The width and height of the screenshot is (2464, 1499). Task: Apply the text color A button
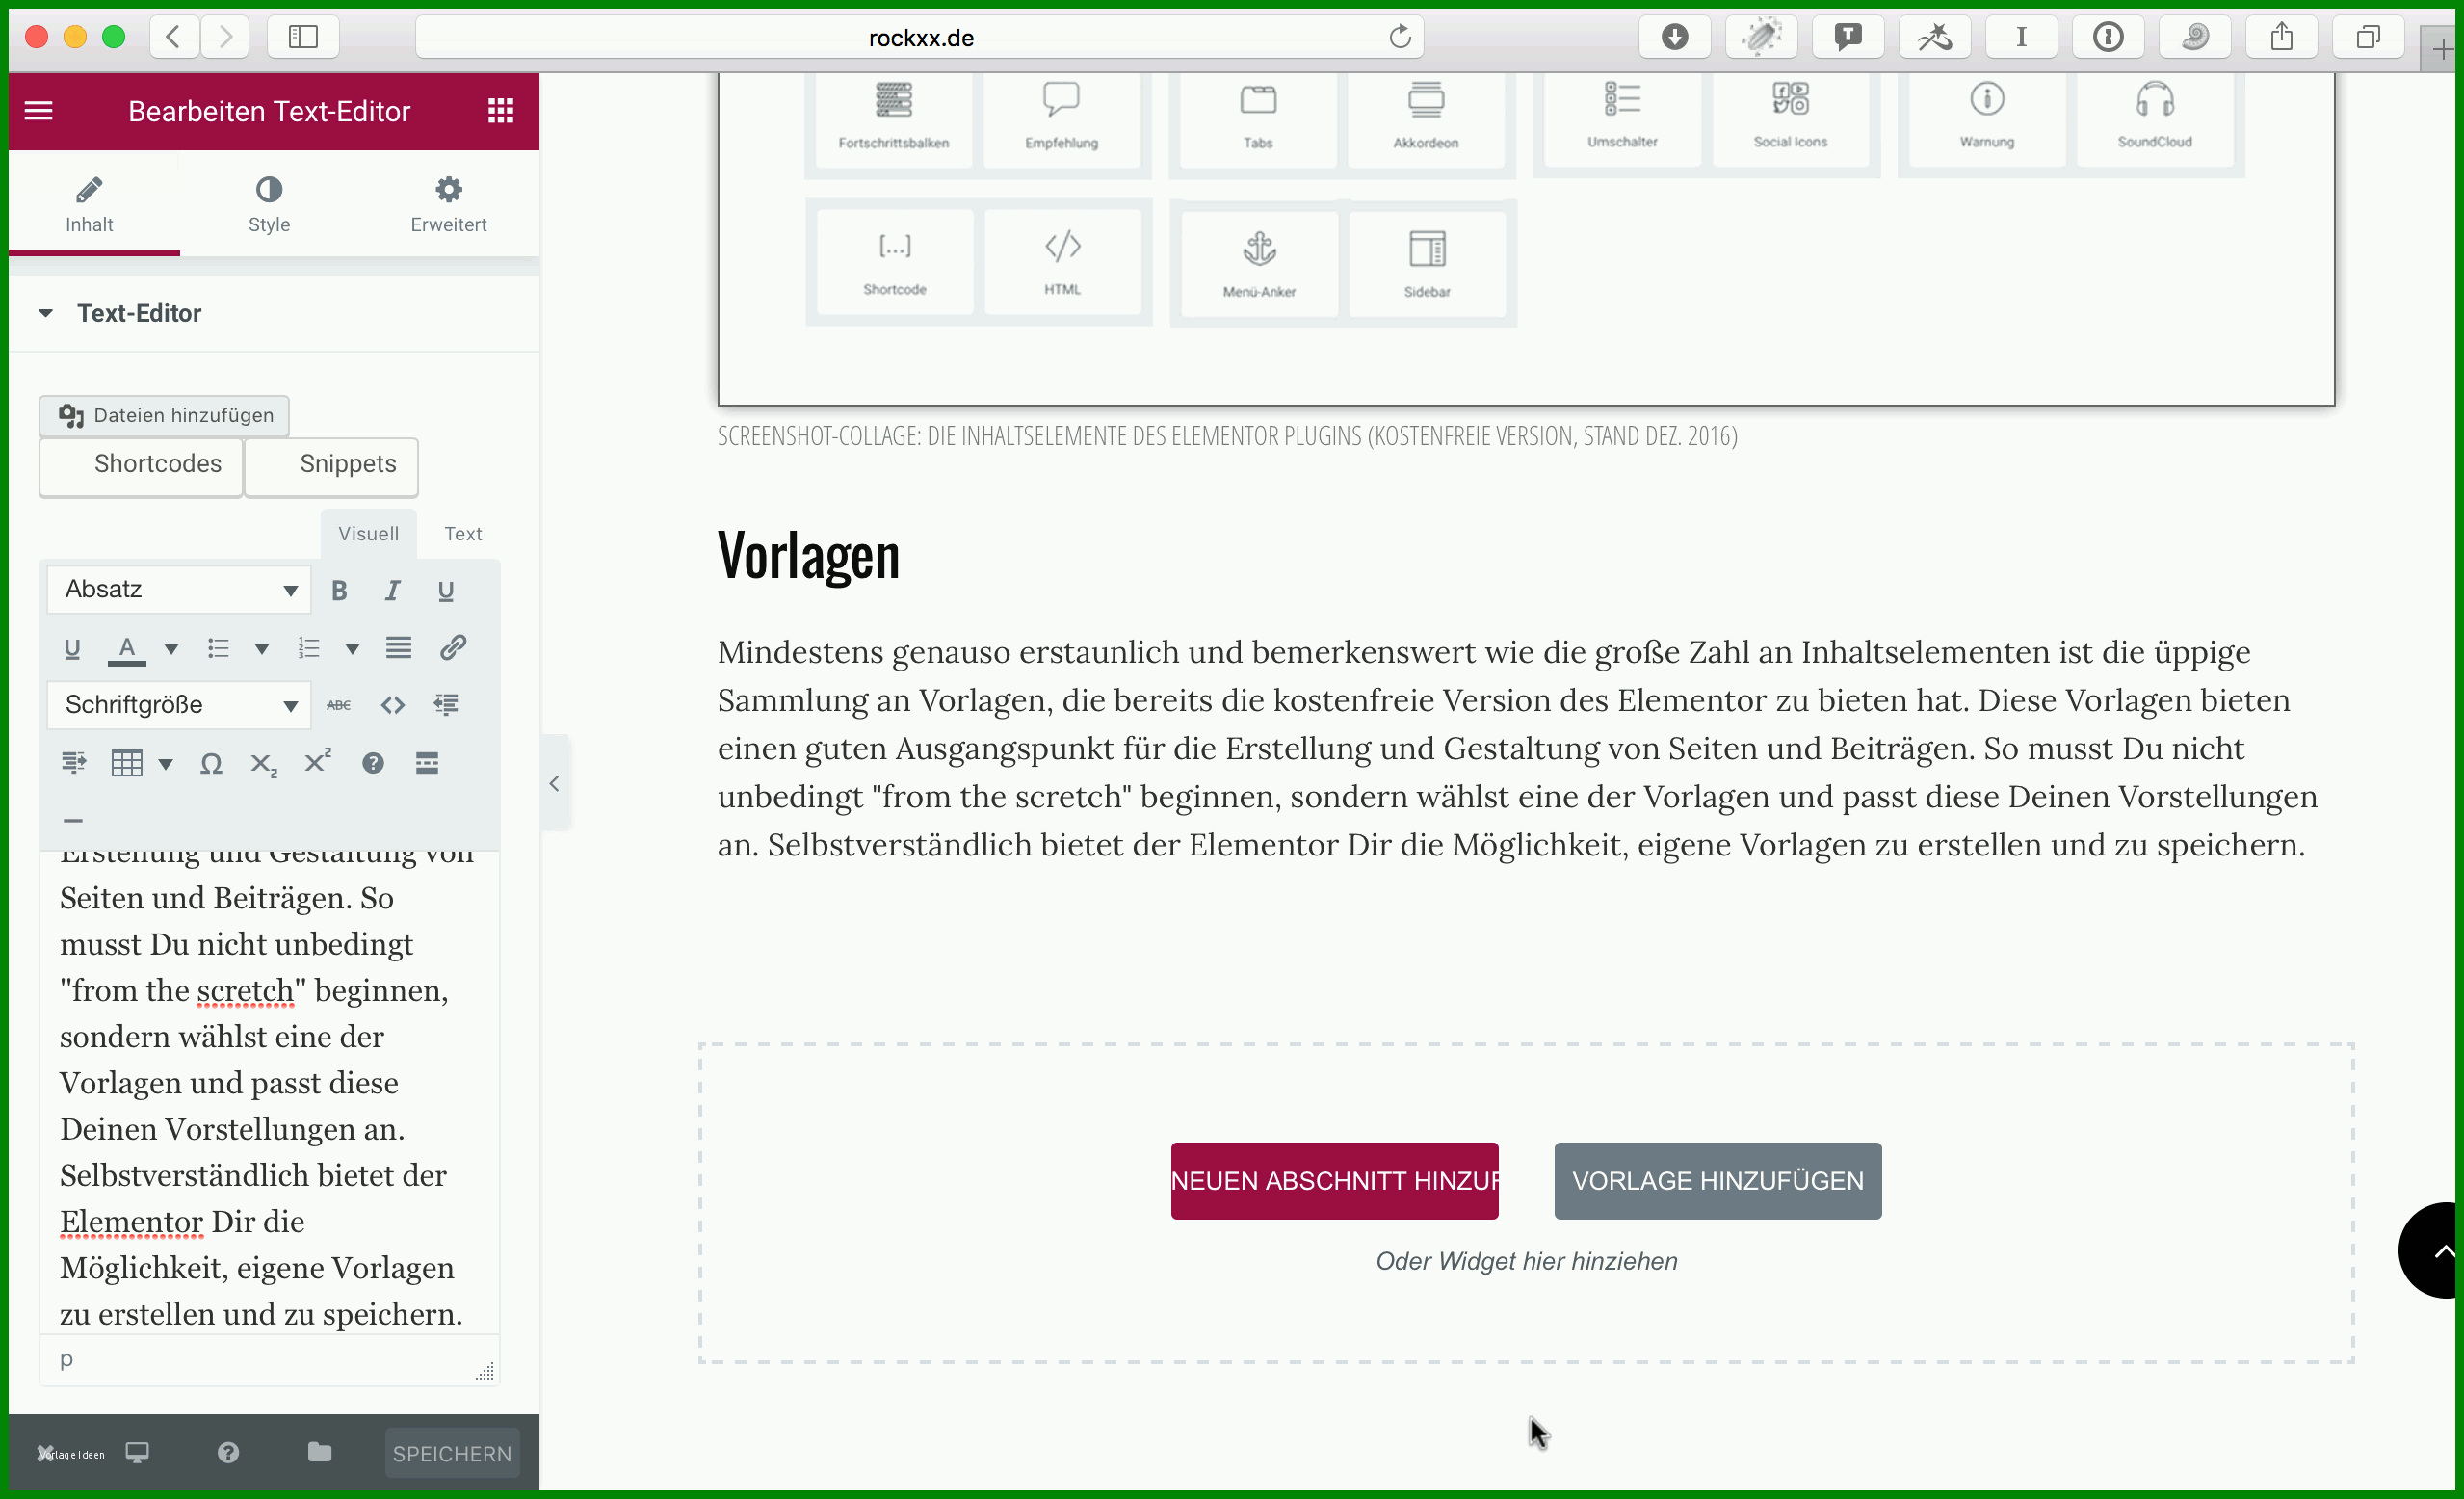pos(126,648)
